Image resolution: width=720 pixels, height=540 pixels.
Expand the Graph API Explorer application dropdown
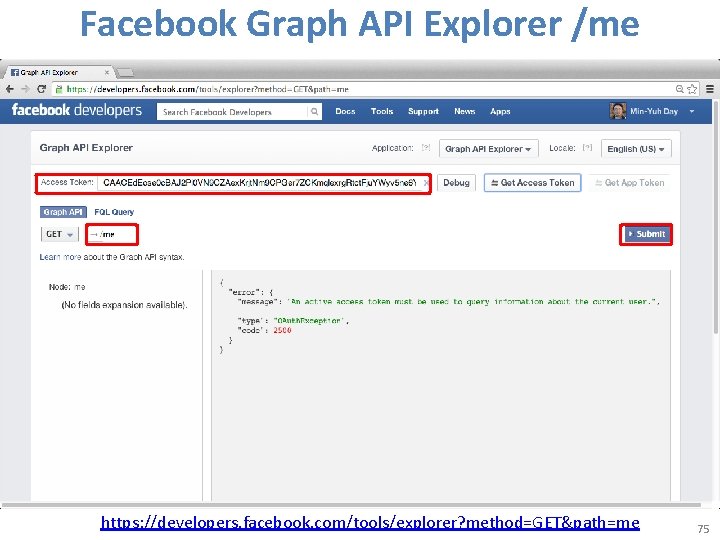[x=489, y=149]
